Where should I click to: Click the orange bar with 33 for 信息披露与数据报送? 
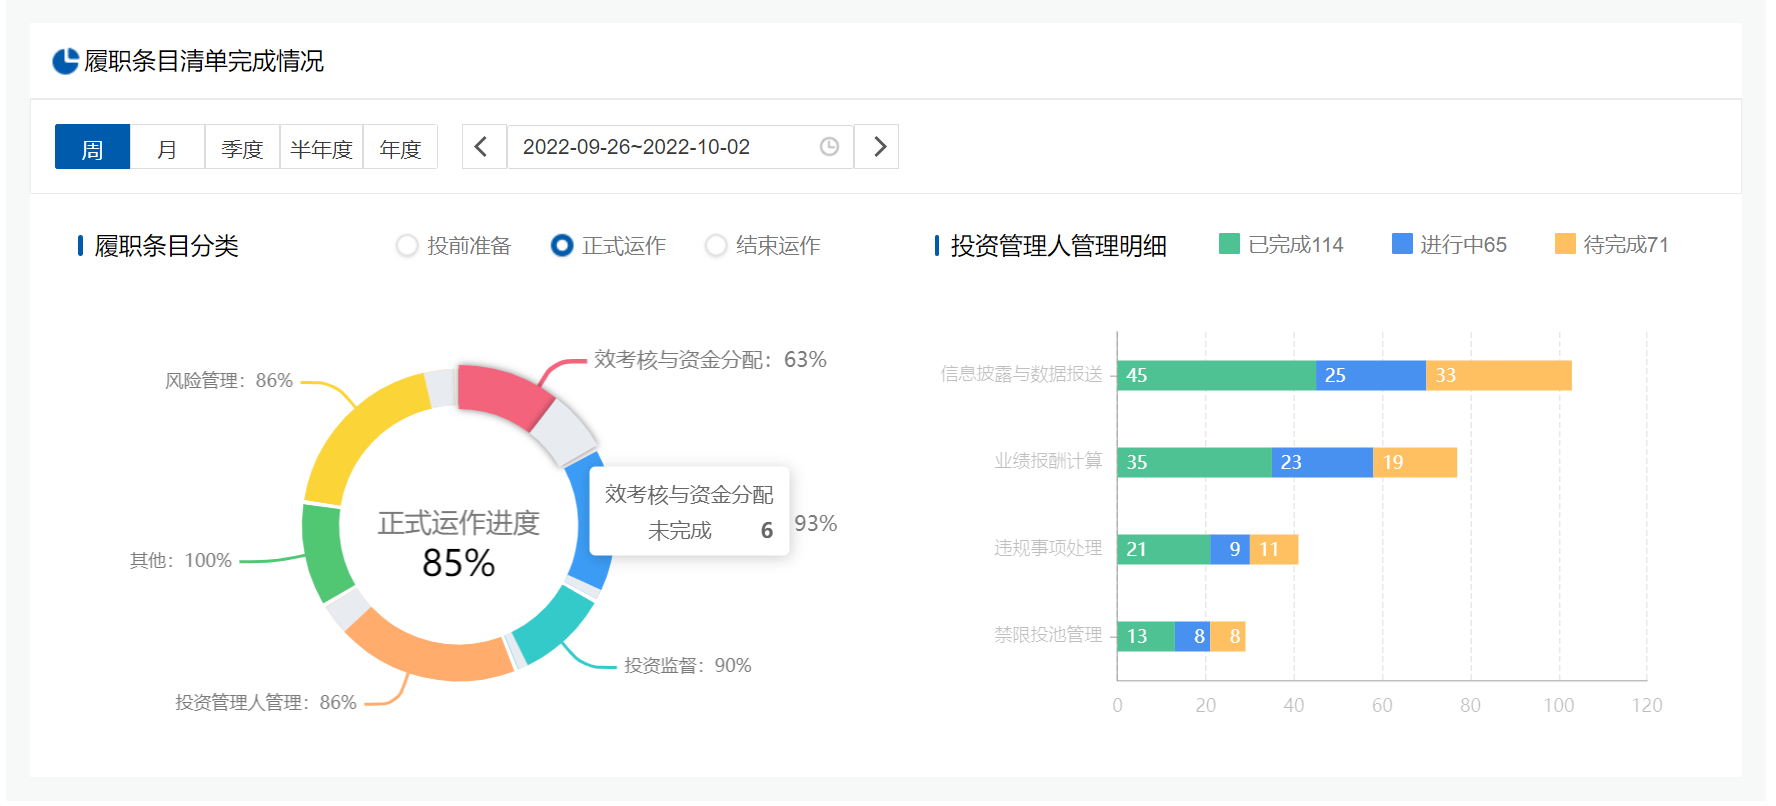tap(1499, 375)
